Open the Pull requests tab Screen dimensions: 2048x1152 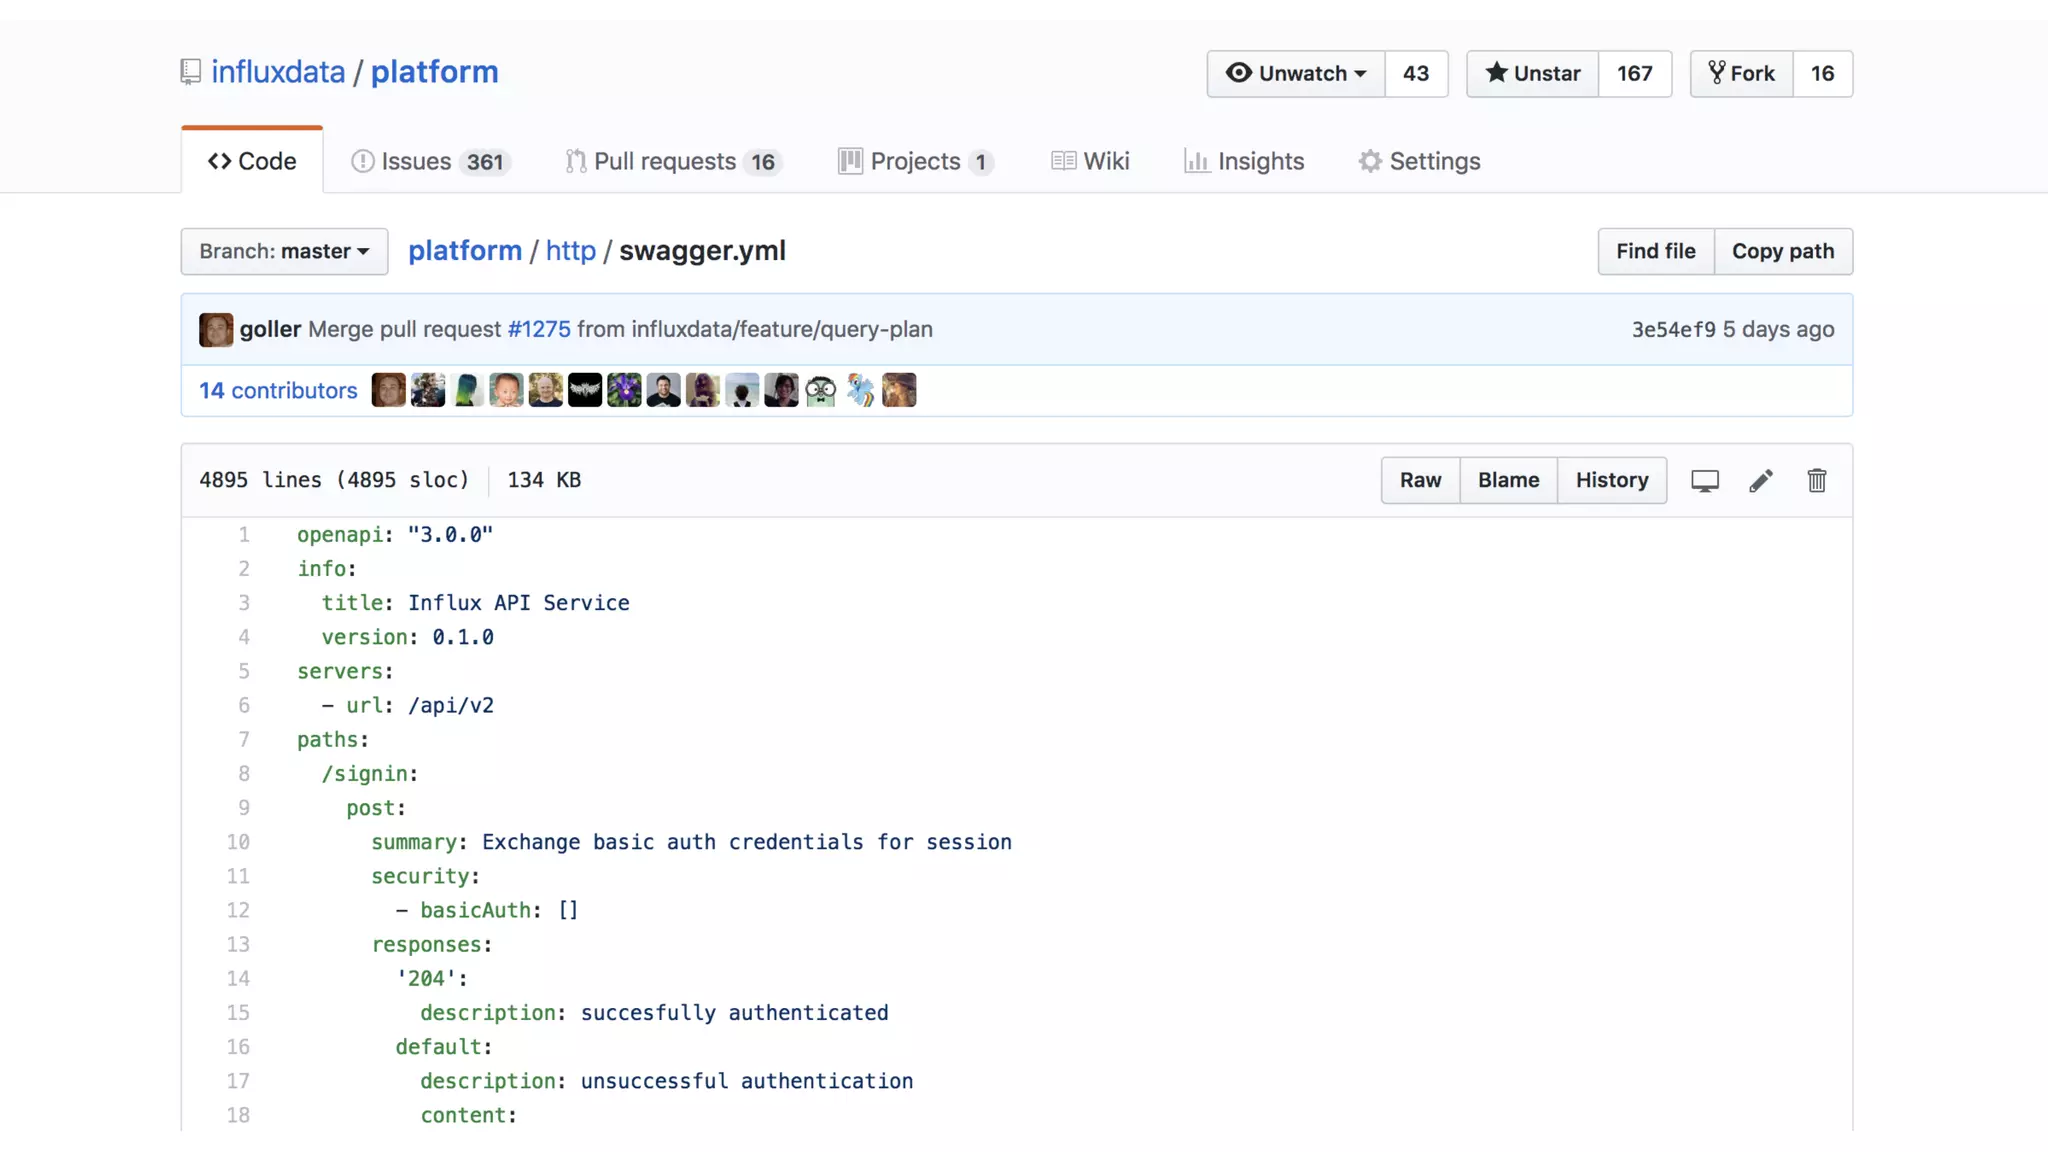[673, 161]
